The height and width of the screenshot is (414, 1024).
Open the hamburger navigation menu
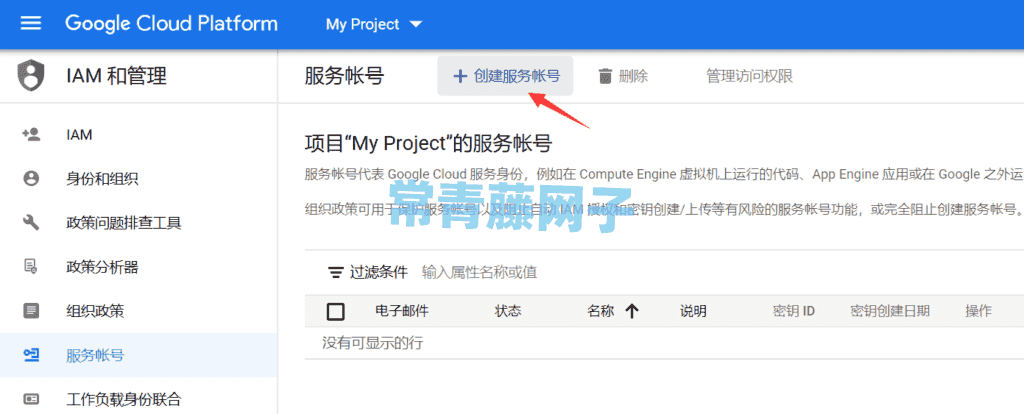[31, 24]
